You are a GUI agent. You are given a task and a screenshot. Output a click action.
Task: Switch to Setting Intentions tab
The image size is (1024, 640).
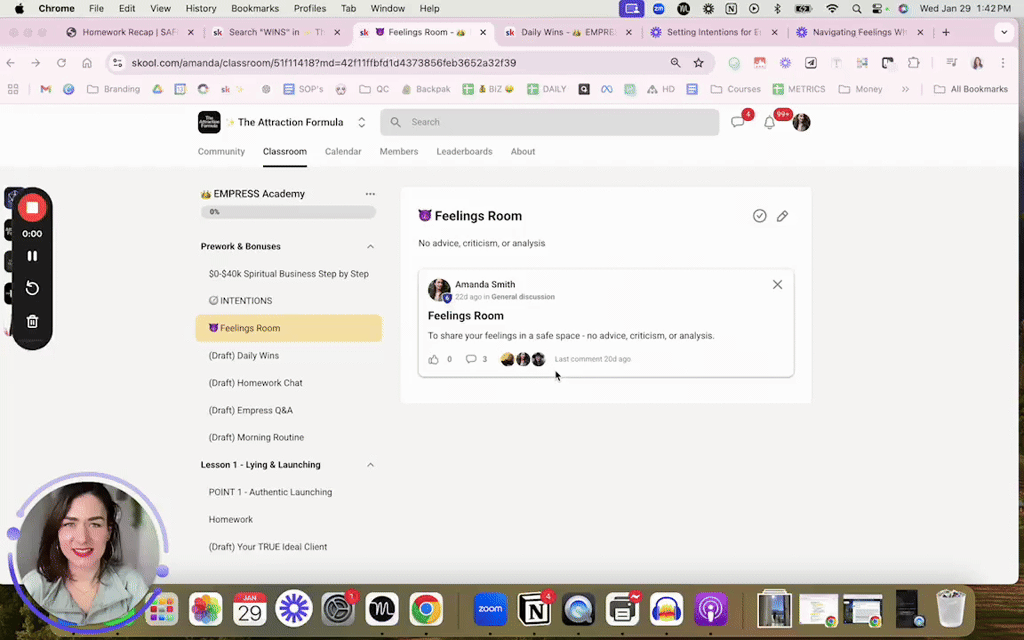click(713, 32)
